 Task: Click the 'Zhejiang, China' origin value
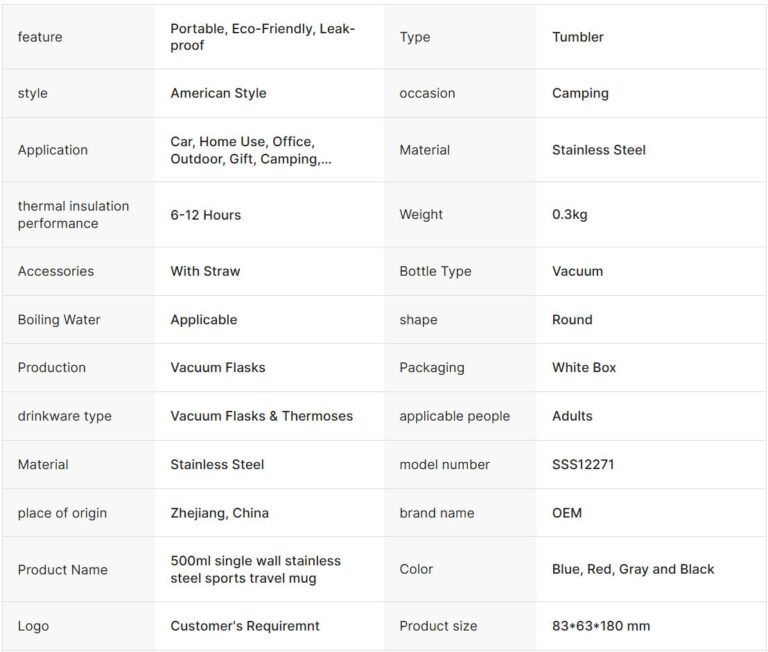click(219, 513)
